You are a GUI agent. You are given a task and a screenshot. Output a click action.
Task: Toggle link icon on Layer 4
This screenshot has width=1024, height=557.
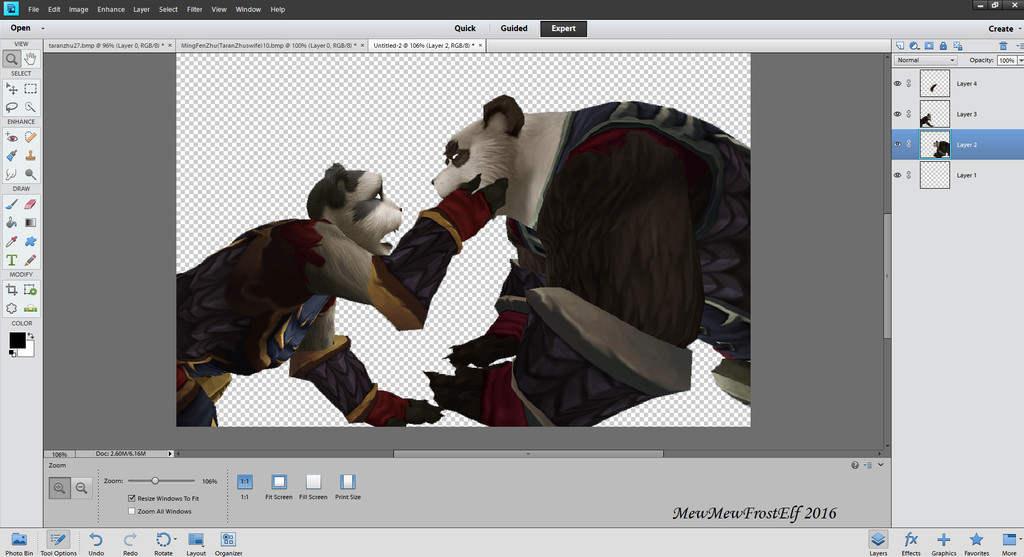point(909,84)
